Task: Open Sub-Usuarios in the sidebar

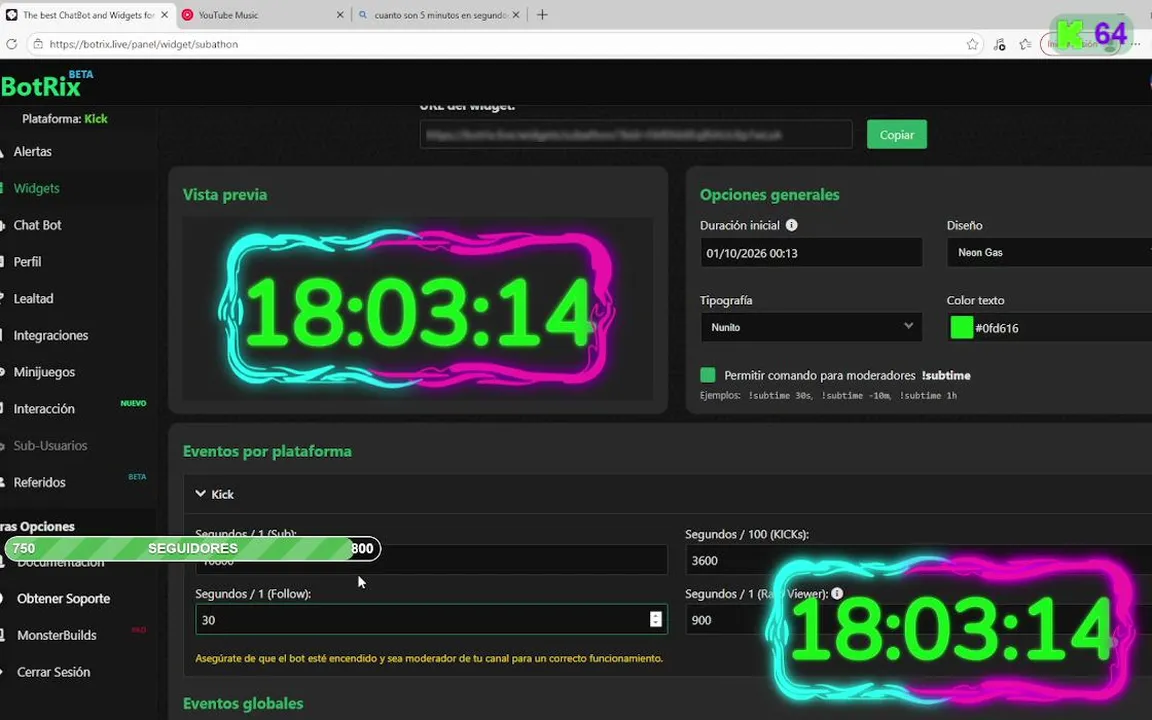Action: coord(50,445)
